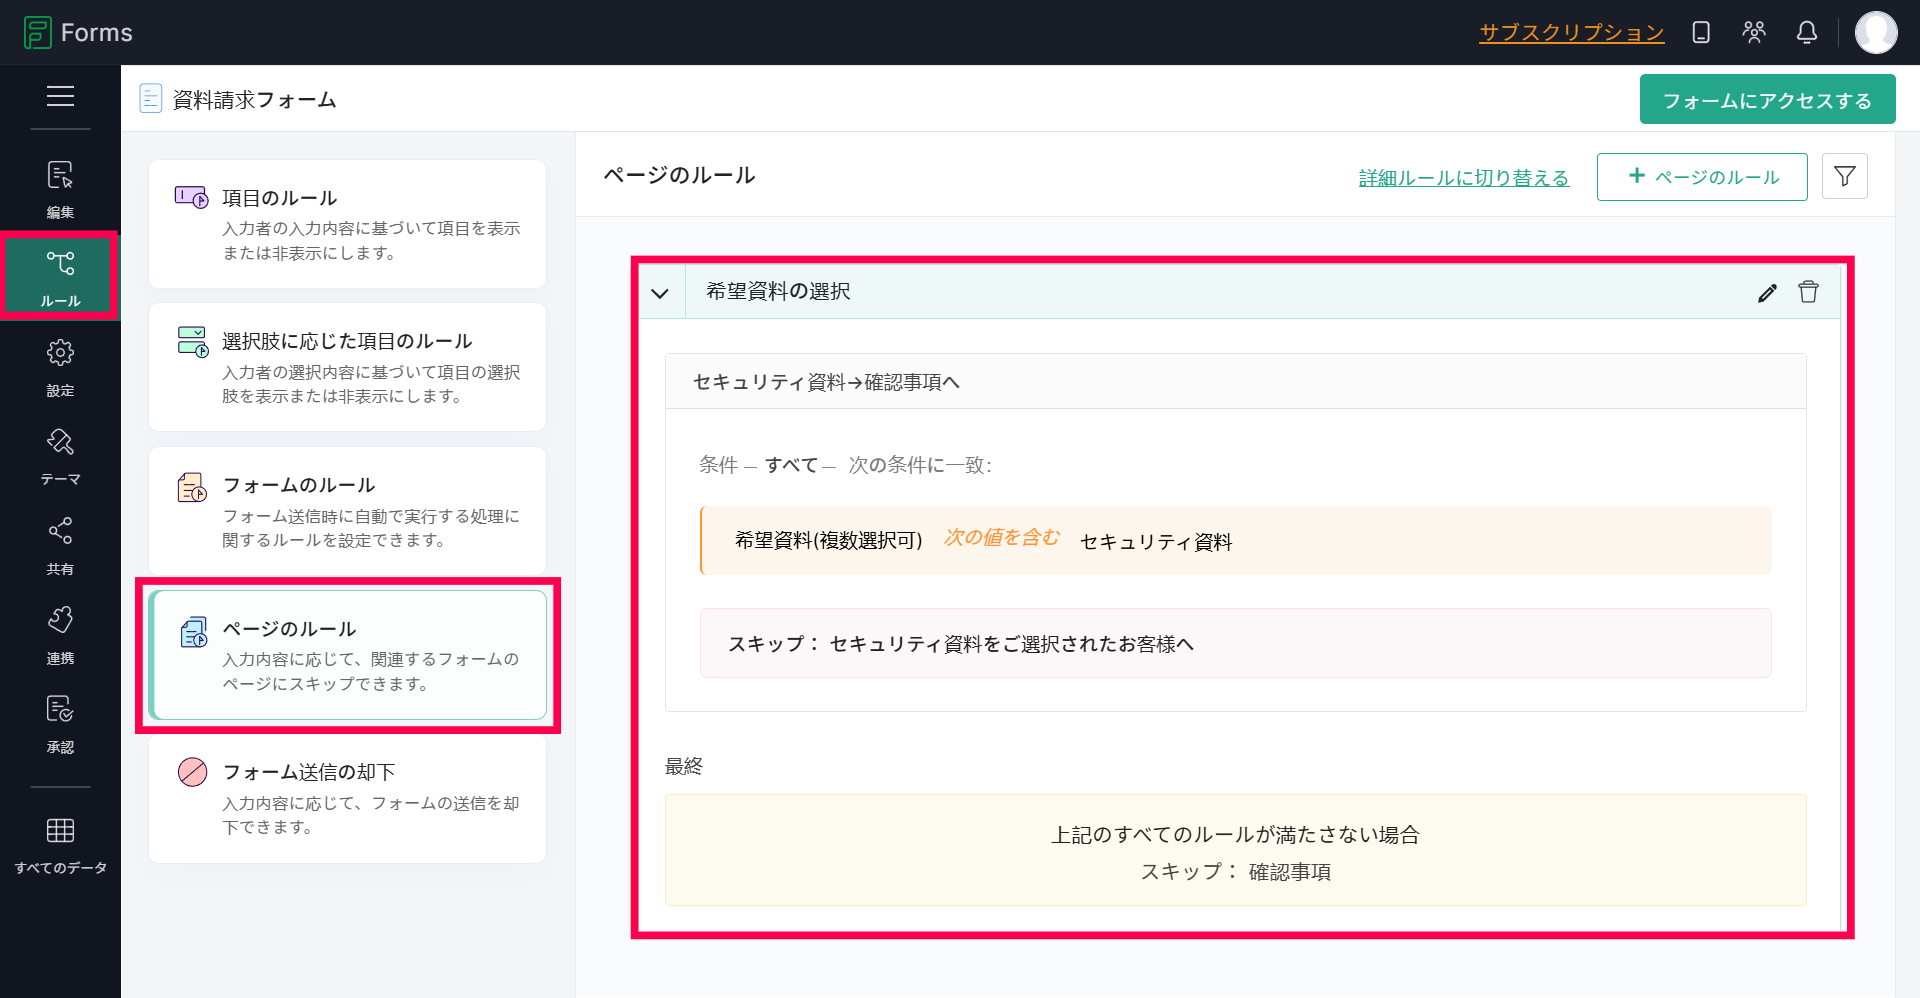The width and height of the screenshot is (1920, 998).
Task: Click フォームにアクセスする button
Action: [x=1767, y=100]
